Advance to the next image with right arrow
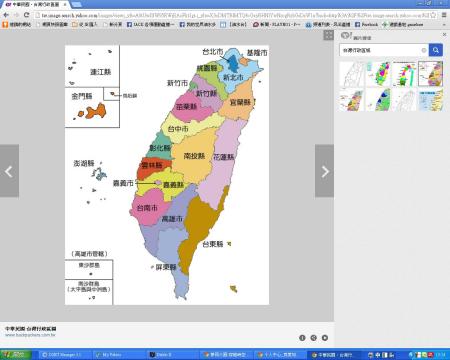The width and height of the screenshot is (450, 360). click(324, 171)
